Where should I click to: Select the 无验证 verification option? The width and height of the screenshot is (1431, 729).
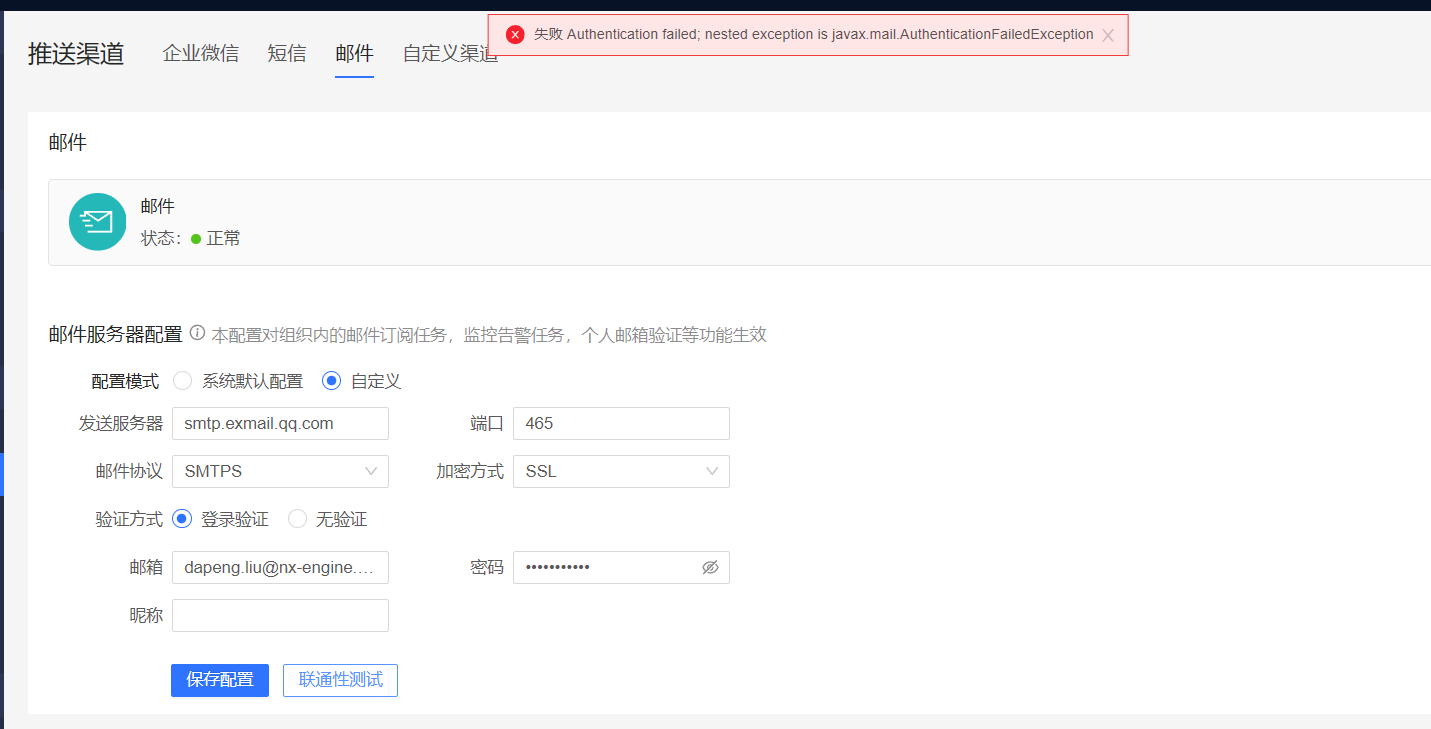click(x=297, y=518)
